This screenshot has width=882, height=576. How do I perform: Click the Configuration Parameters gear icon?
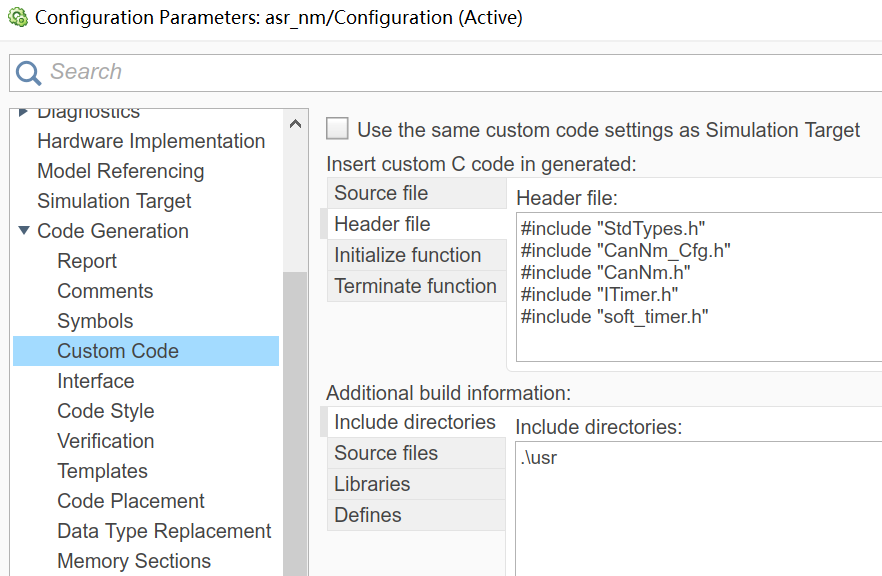[17, 17]
